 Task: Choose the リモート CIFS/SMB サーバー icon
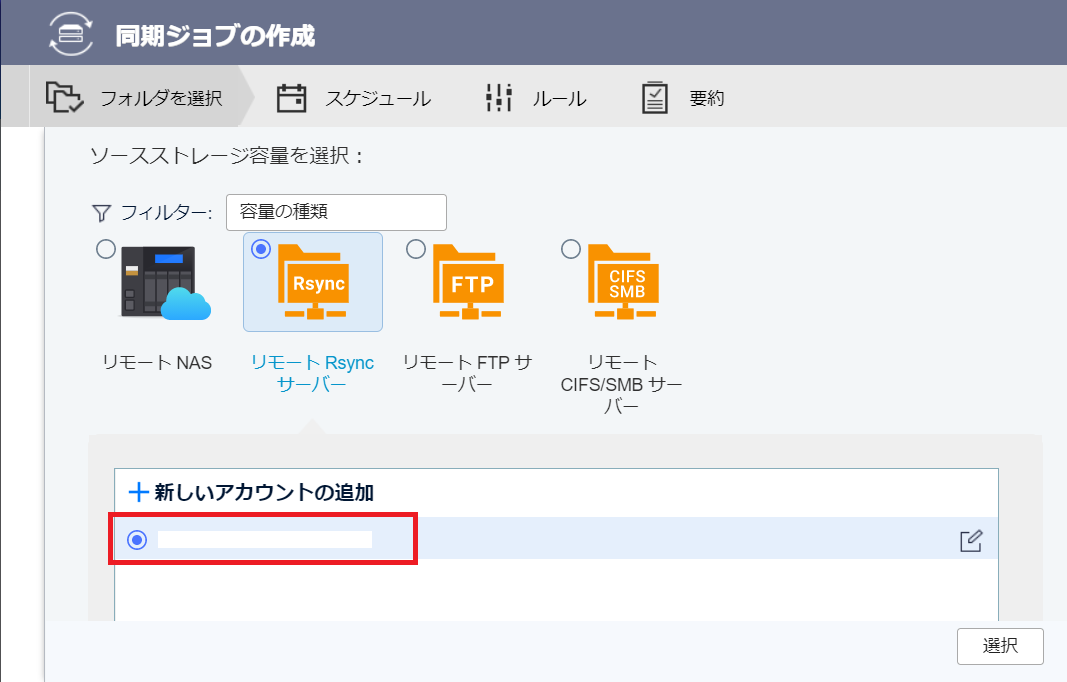click(x=621, y=283)
